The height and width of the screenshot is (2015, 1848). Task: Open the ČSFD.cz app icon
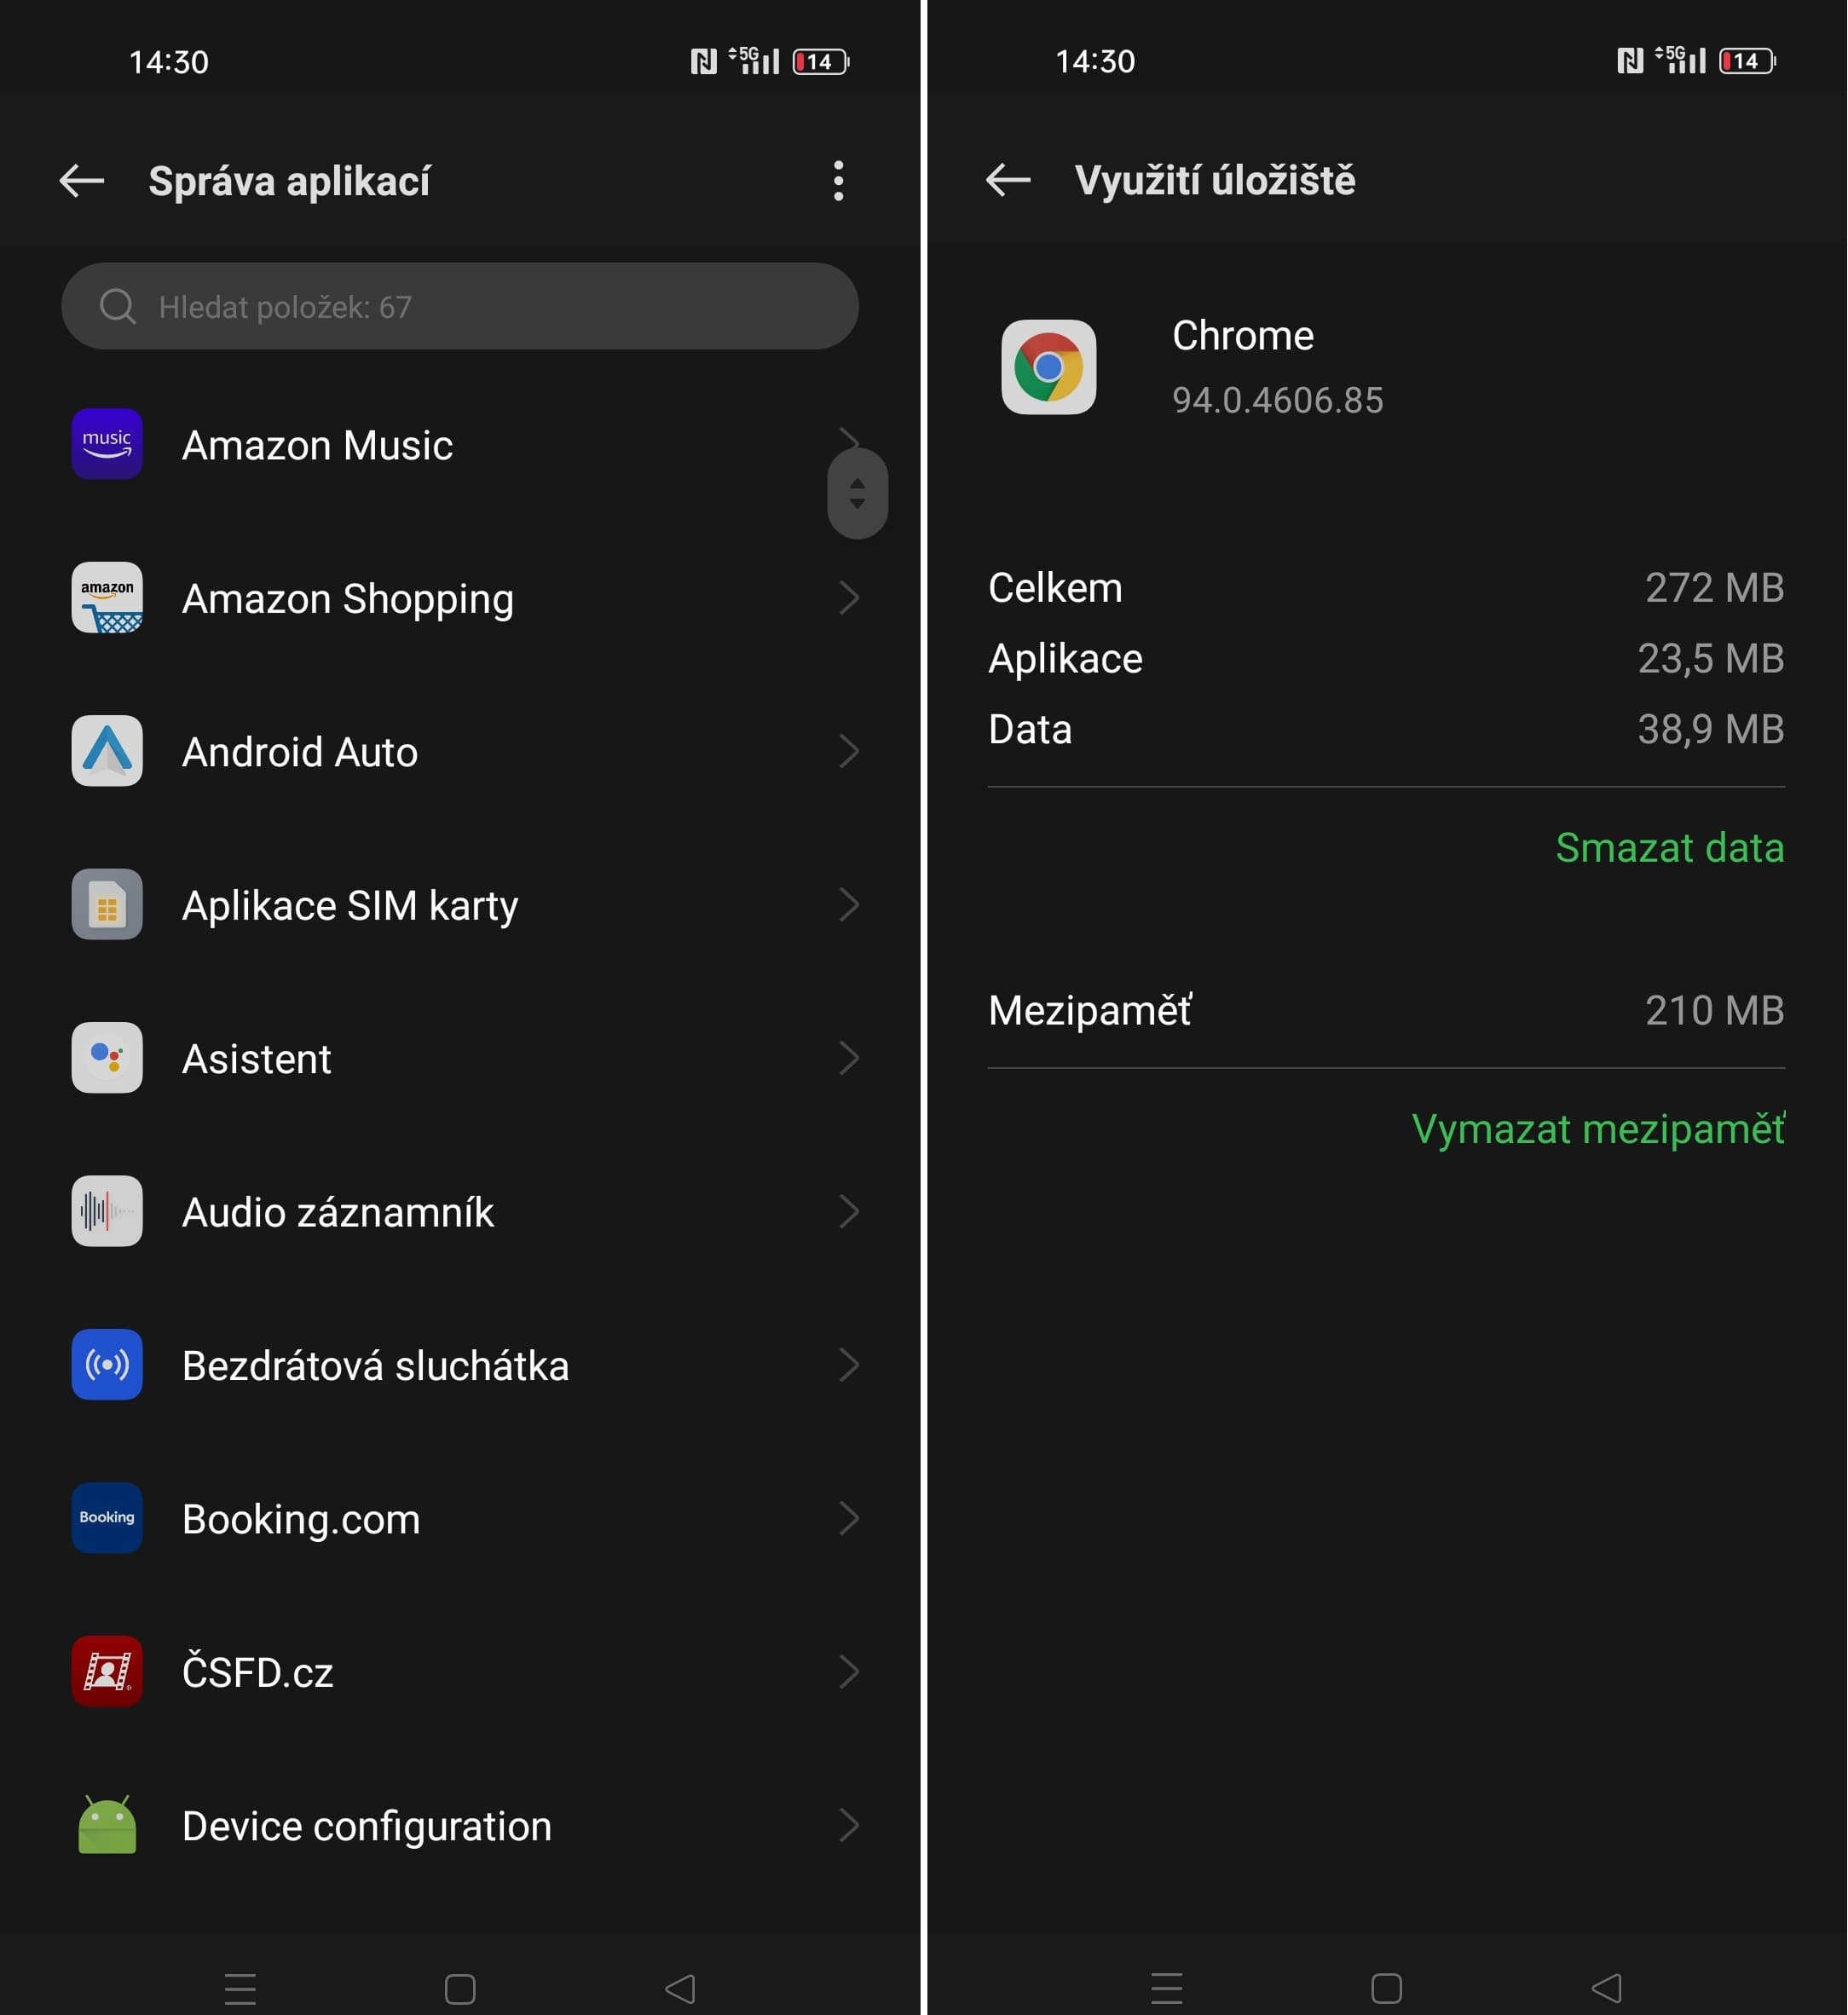(x=107, y=1671)
